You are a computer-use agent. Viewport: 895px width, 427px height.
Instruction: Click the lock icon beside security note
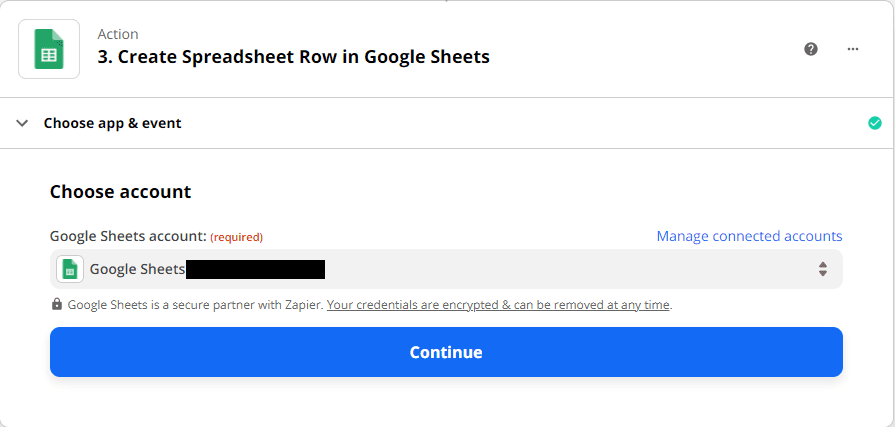[56, 304]
